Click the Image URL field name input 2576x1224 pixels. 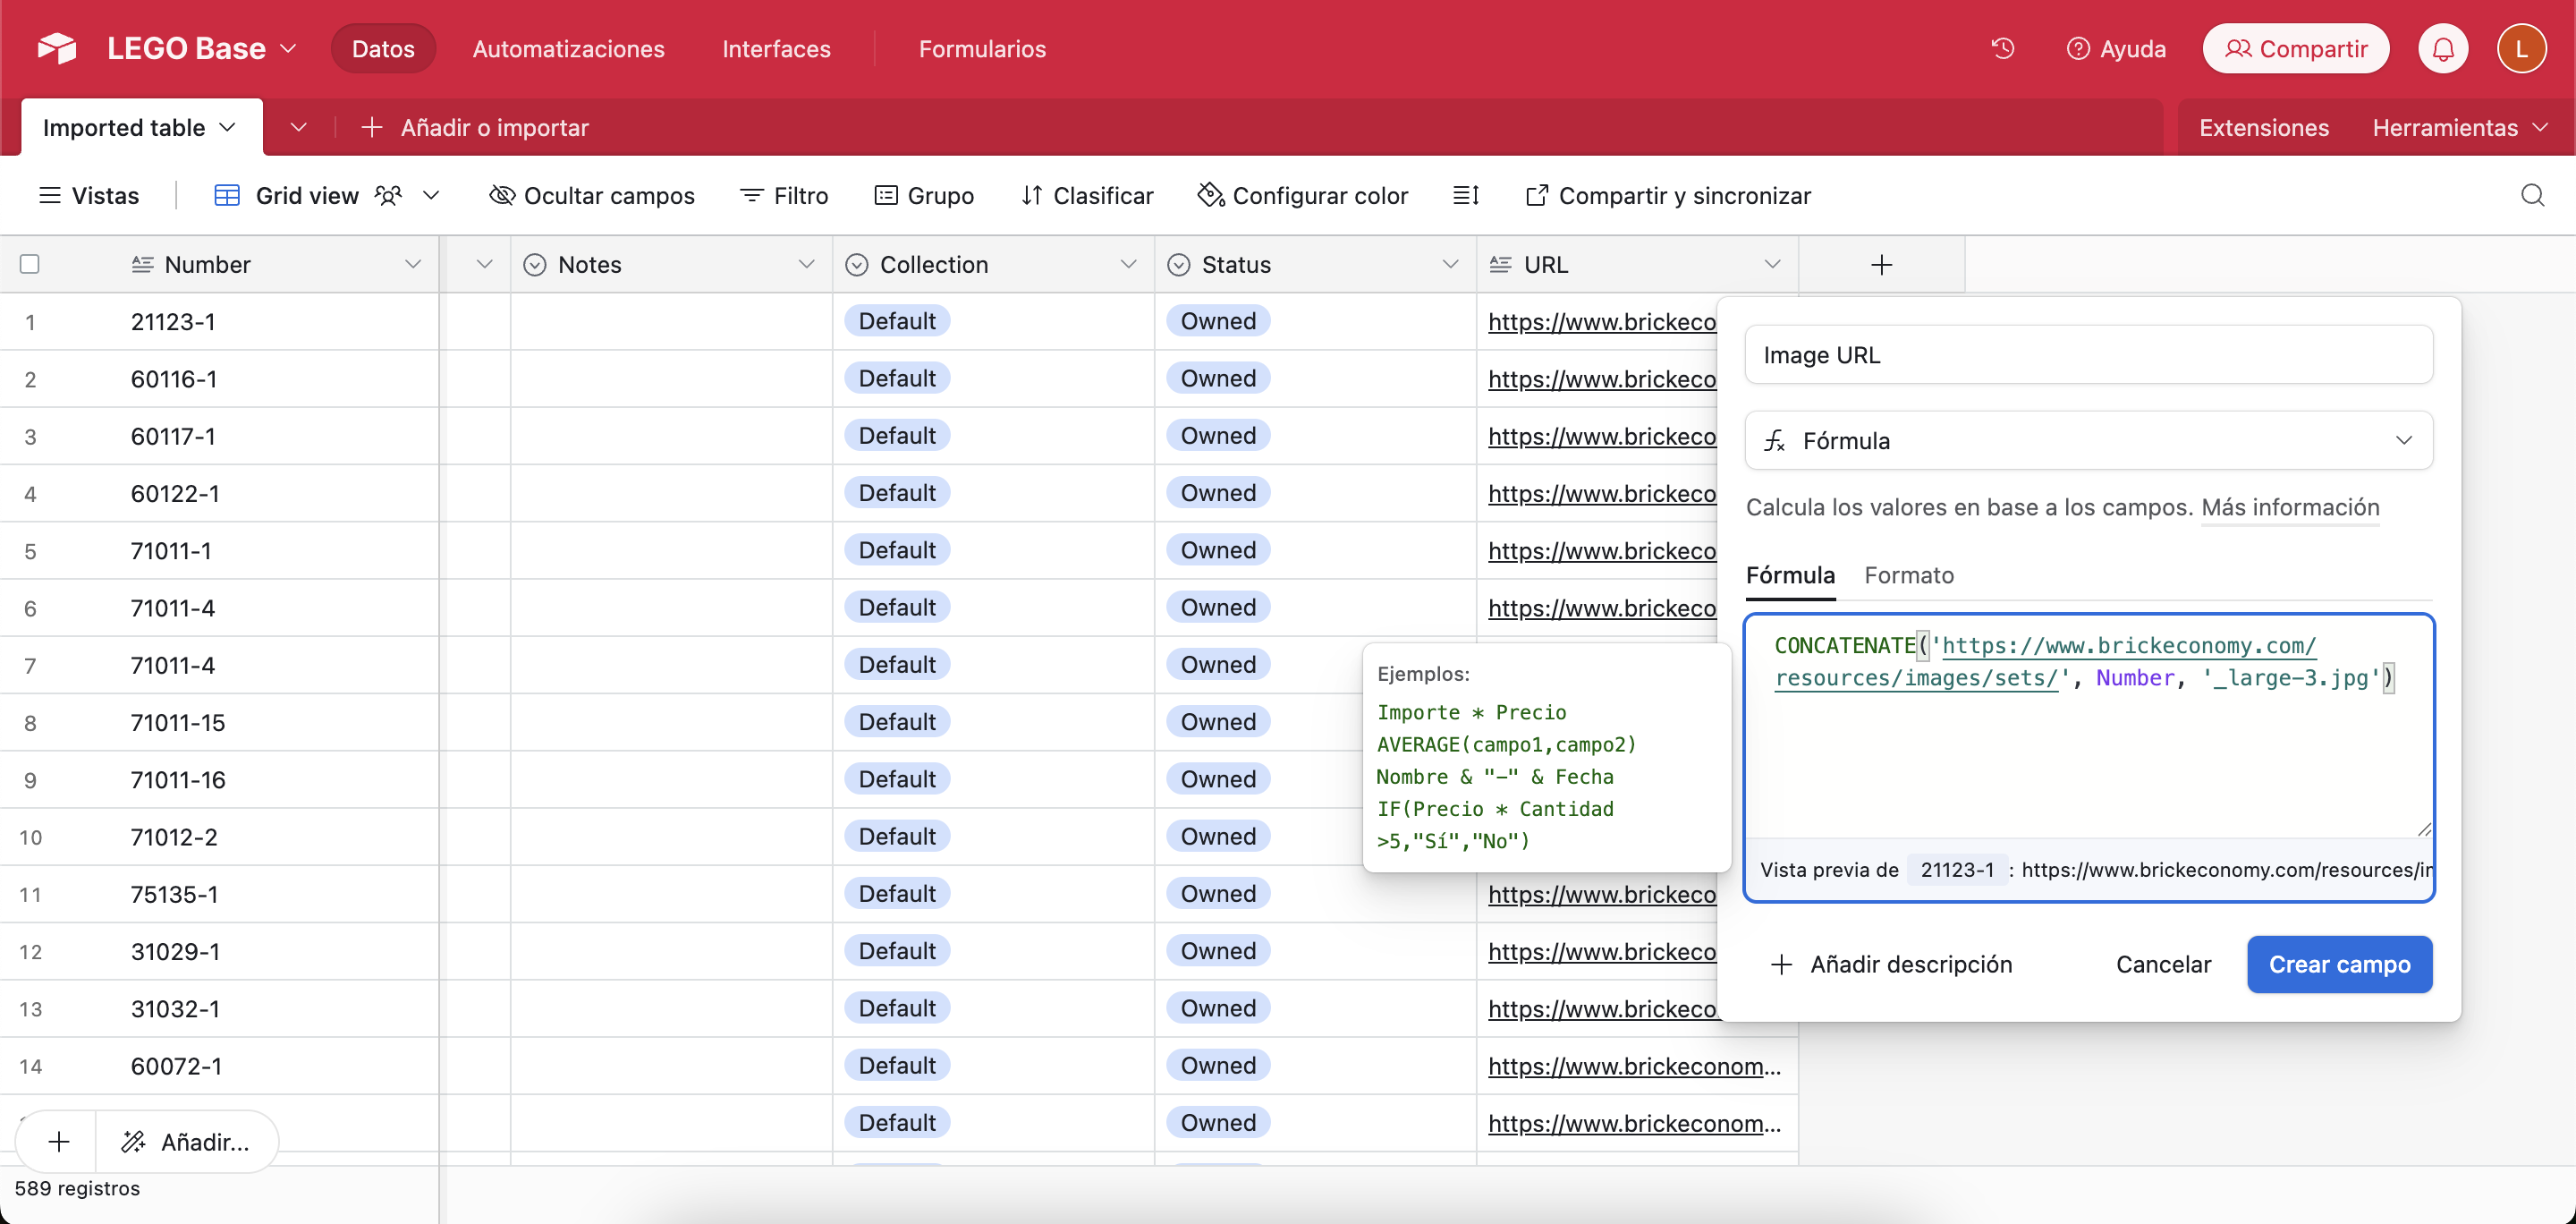2088,355
